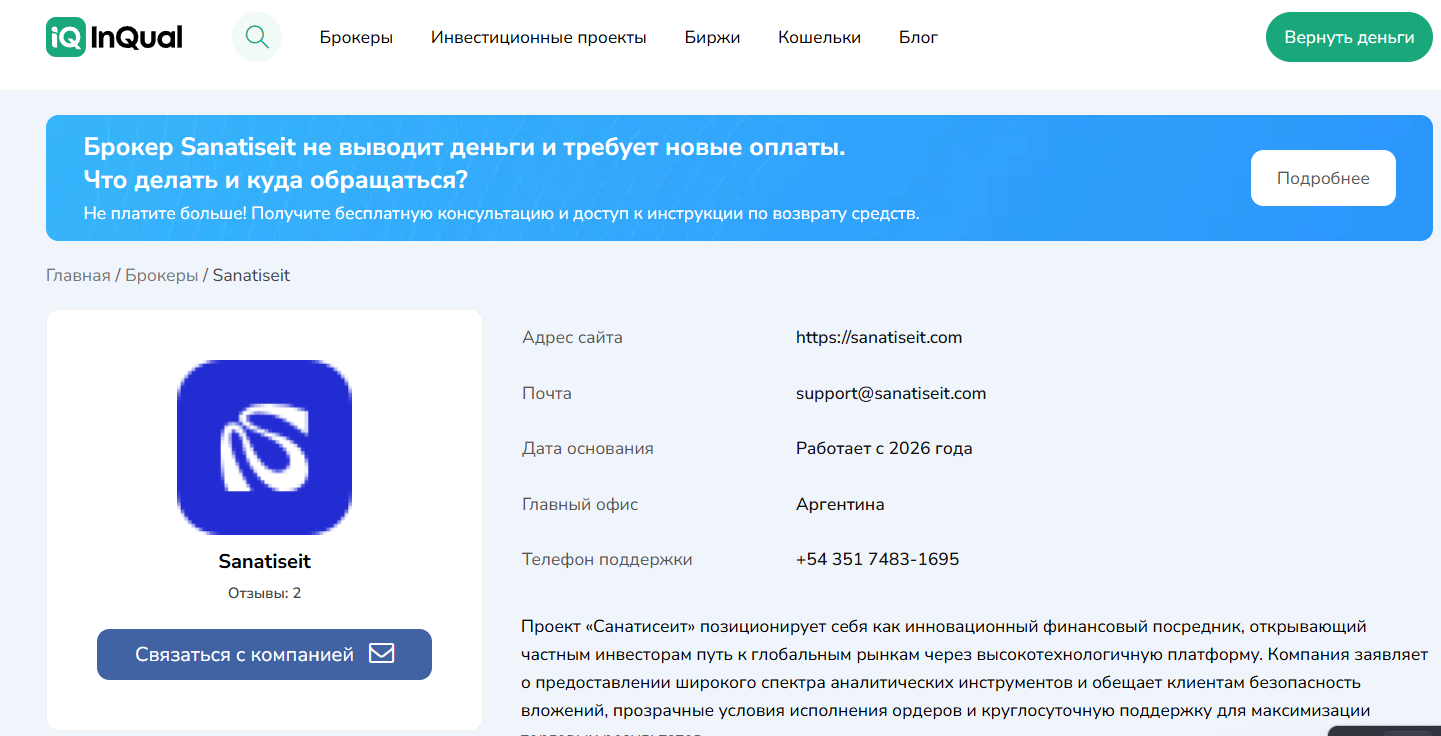Open the search magnifier icon
Viewport: 1441px width, 736px height.
257,37
